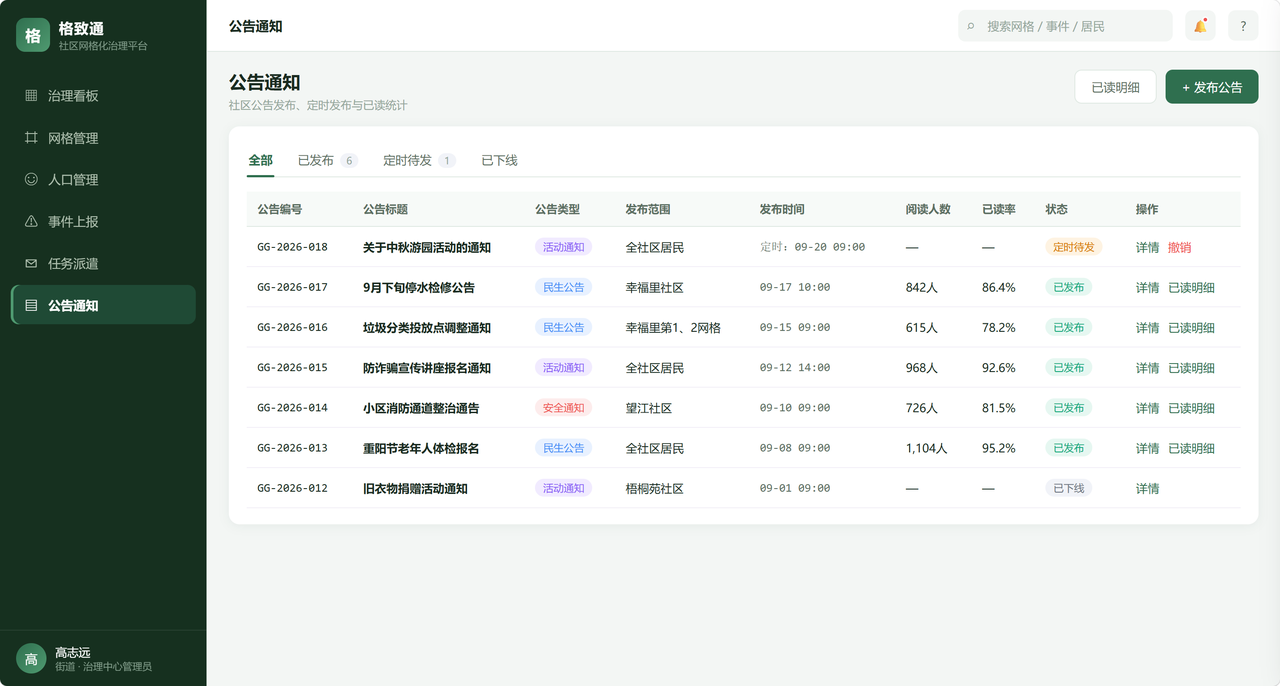Image resolution: width=1280 pixels, height=686 pixels.
Task: Click the 高 user avatar
Action: 31,659
